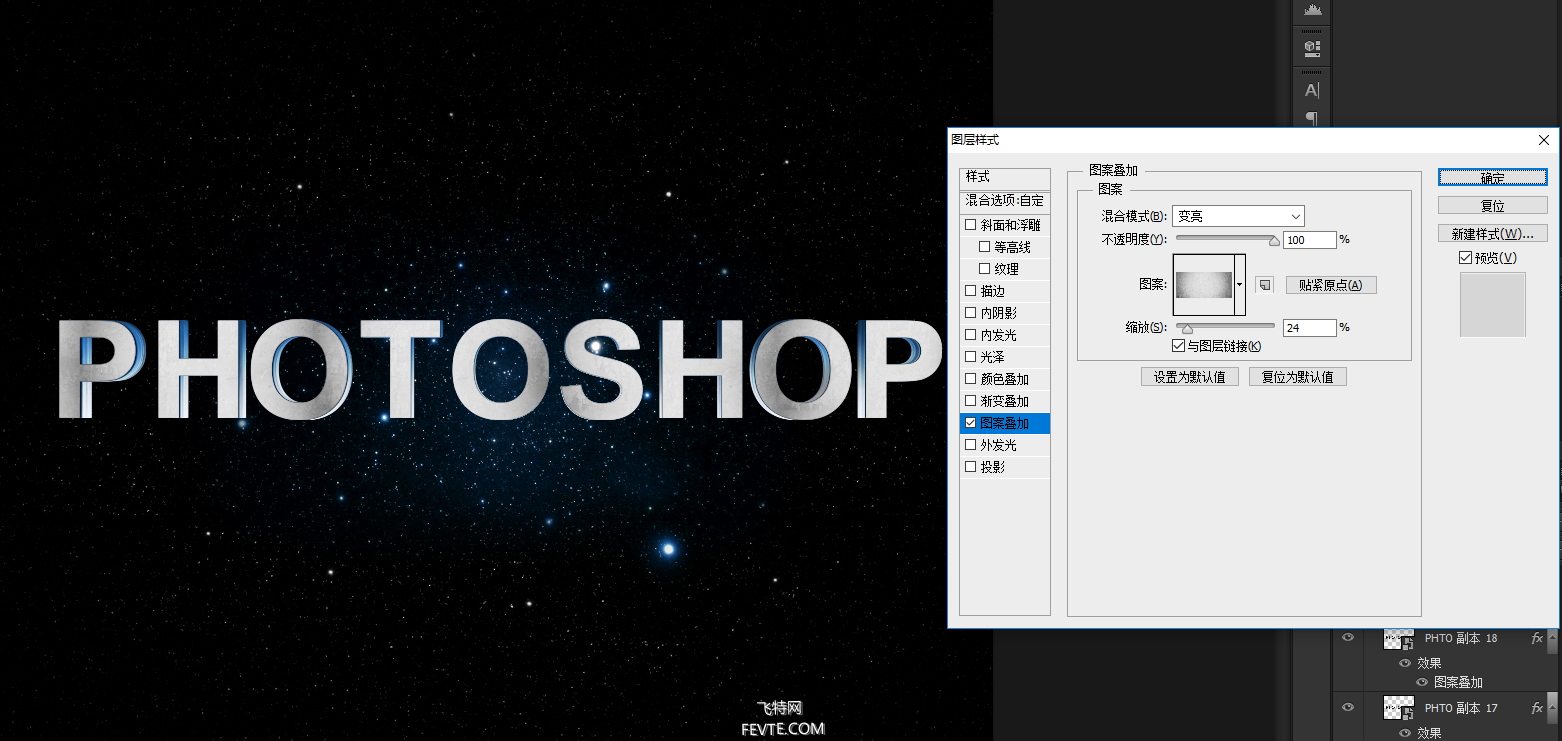Image resolution: width=1562 pixels, height=741 pixels.
Task: Click the 确定 button
Action: [1493, 178]
